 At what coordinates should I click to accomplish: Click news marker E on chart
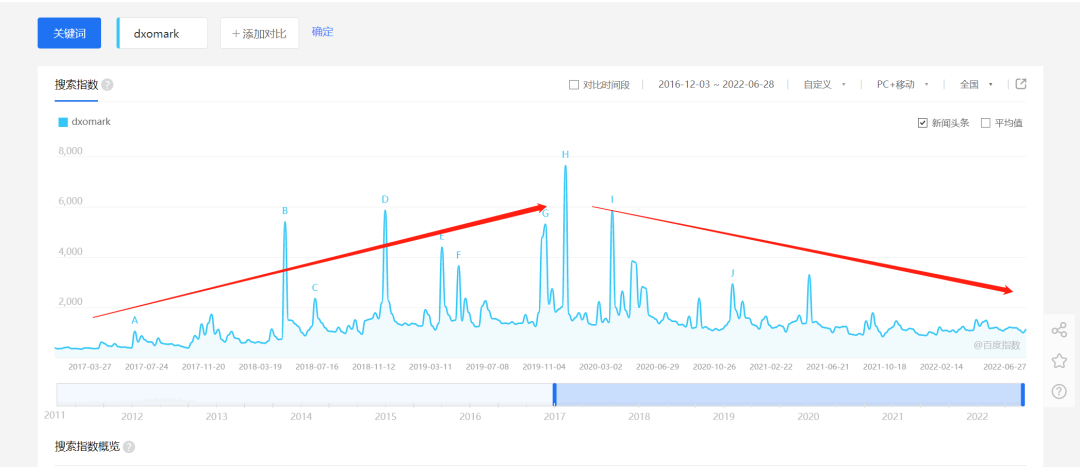click(x=442, y=237)
